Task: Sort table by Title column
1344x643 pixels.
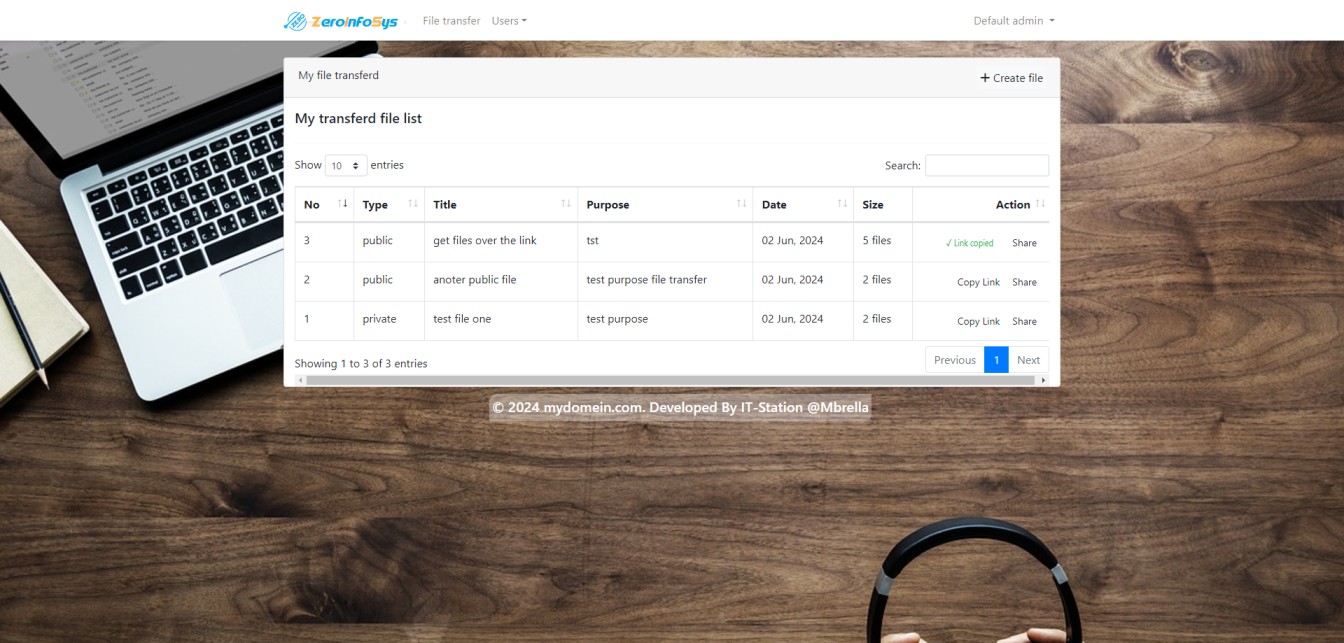Action: [x=500, y=204]
